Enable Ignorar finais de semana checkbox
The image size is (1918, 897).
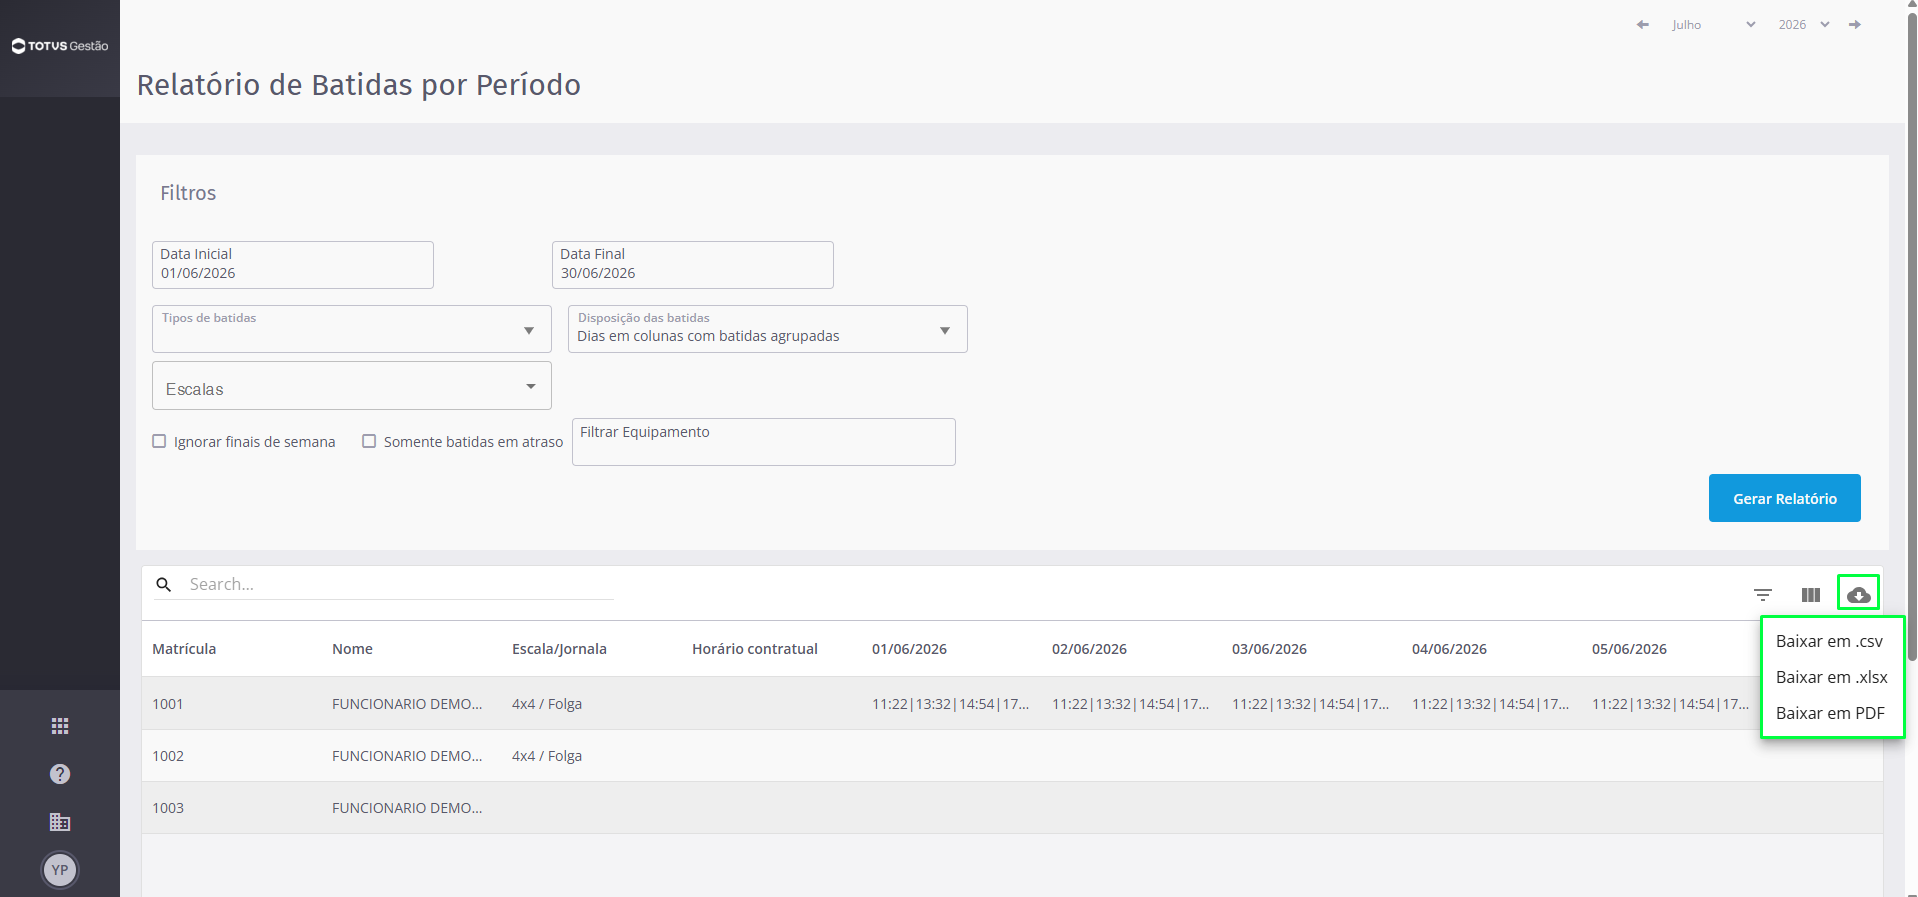pos(159,441)
